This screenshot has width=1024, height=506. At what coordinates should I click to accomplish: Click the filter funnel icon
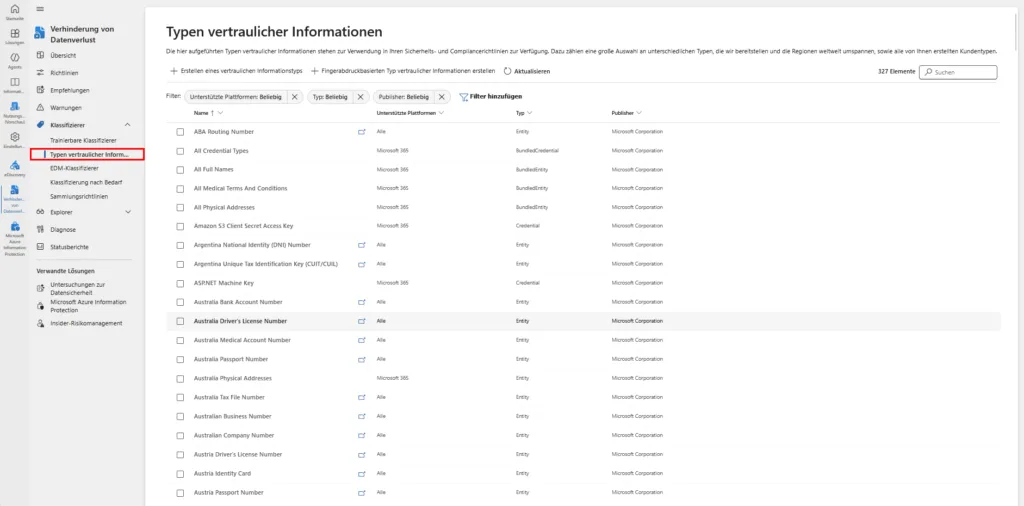click(x=464, y=97)
